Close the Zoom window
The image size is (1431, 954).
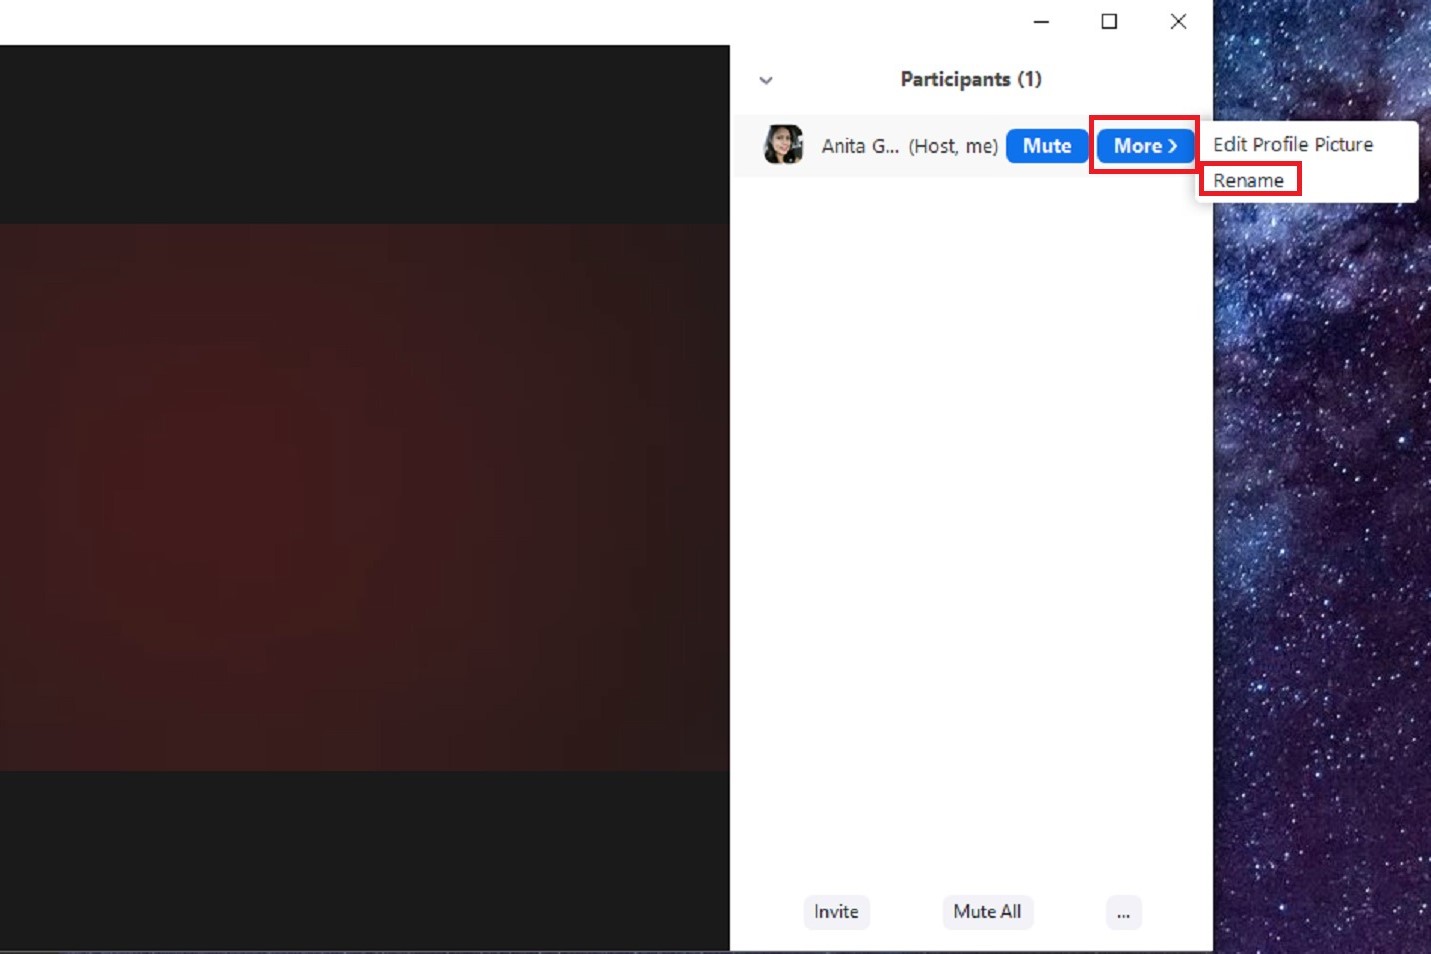tap(1178, 21)
